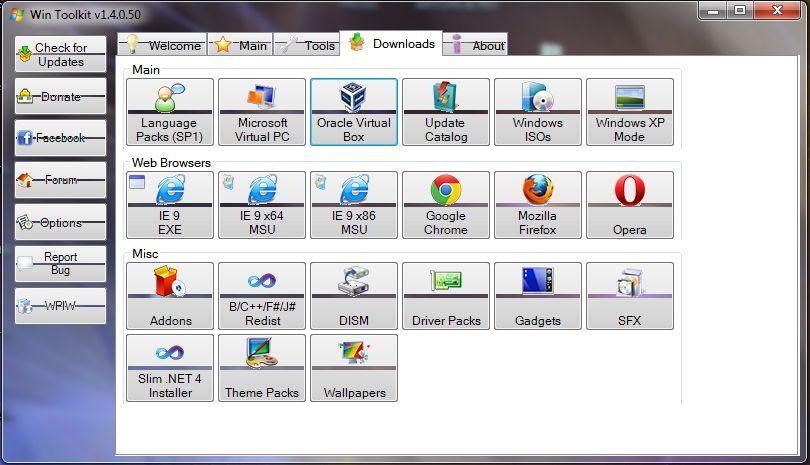Open the Gadgets download
This screenshot has height=465, width=810.
[x=538, y=296]
